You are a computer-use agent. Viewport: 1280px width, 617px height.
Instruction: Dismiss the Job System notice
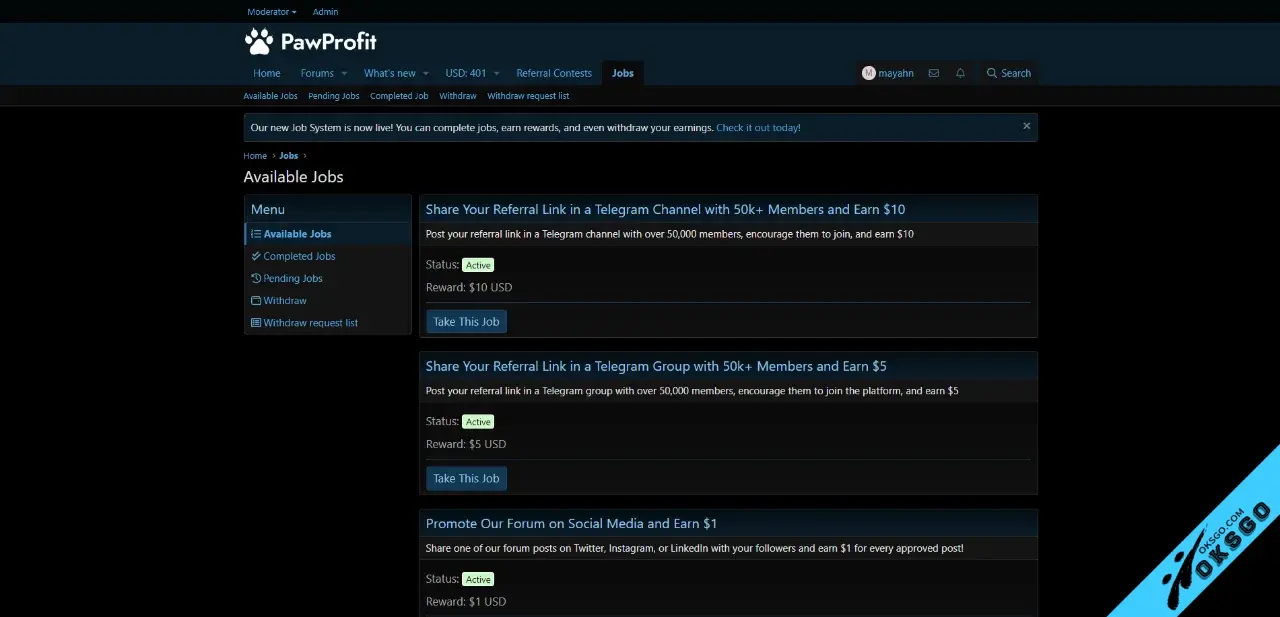pos(1026,126)
